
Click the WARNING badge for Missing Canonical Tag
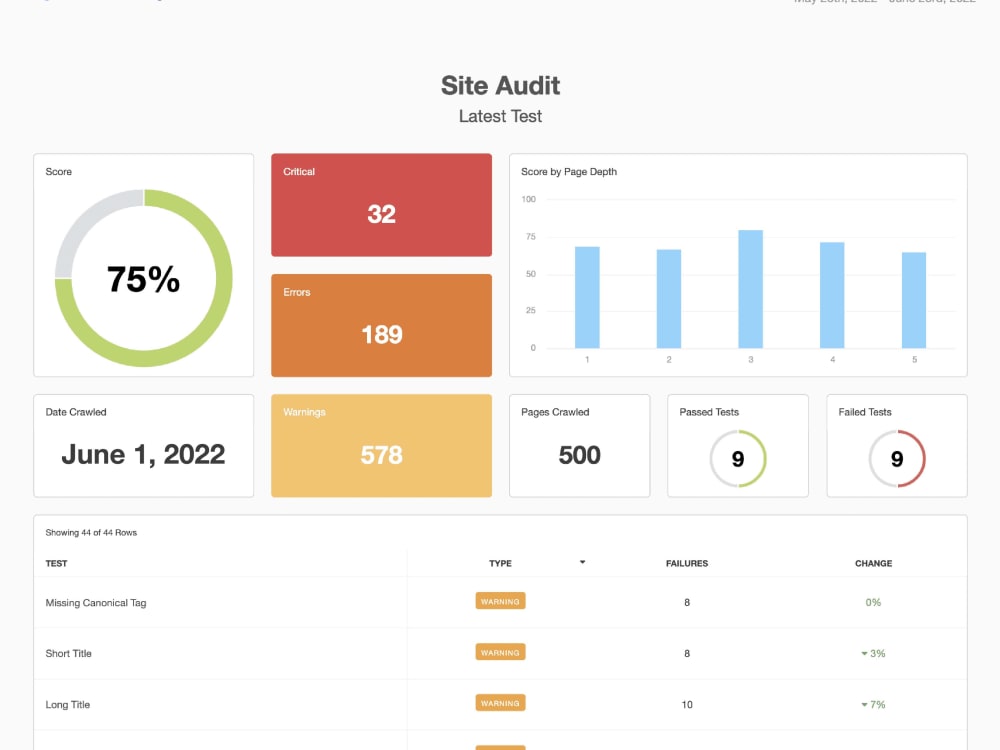(x=500, y=601)
